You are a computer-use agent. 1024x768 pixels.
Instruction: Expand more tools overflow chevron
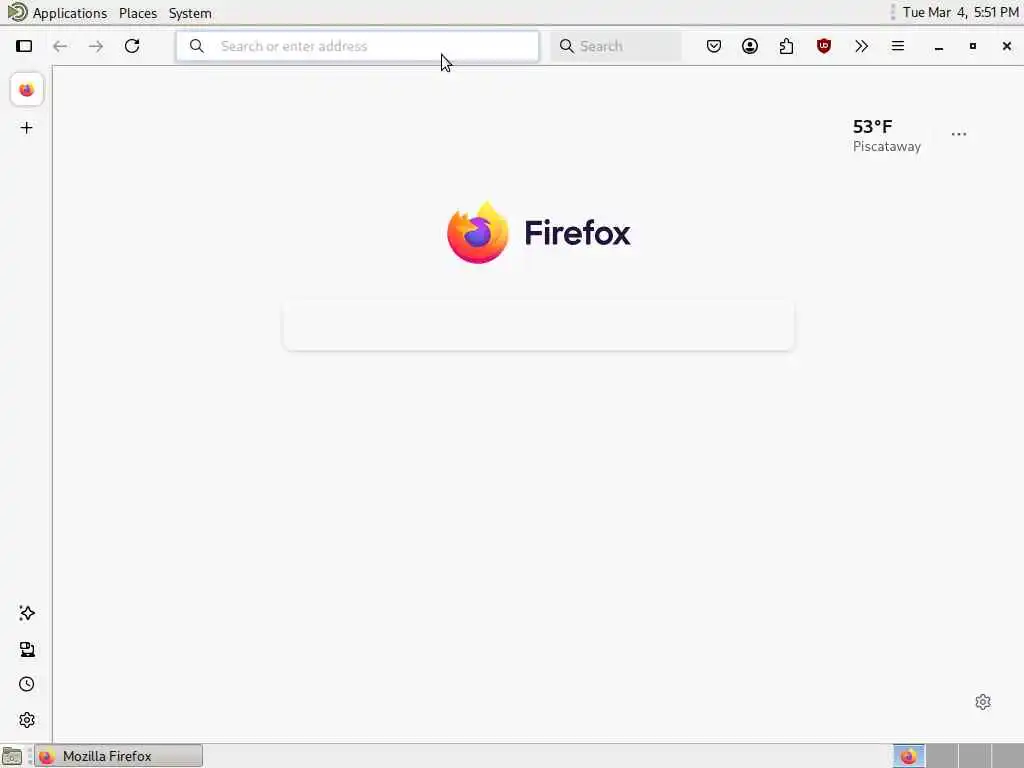pyautogui.click(x=861, y=46)
